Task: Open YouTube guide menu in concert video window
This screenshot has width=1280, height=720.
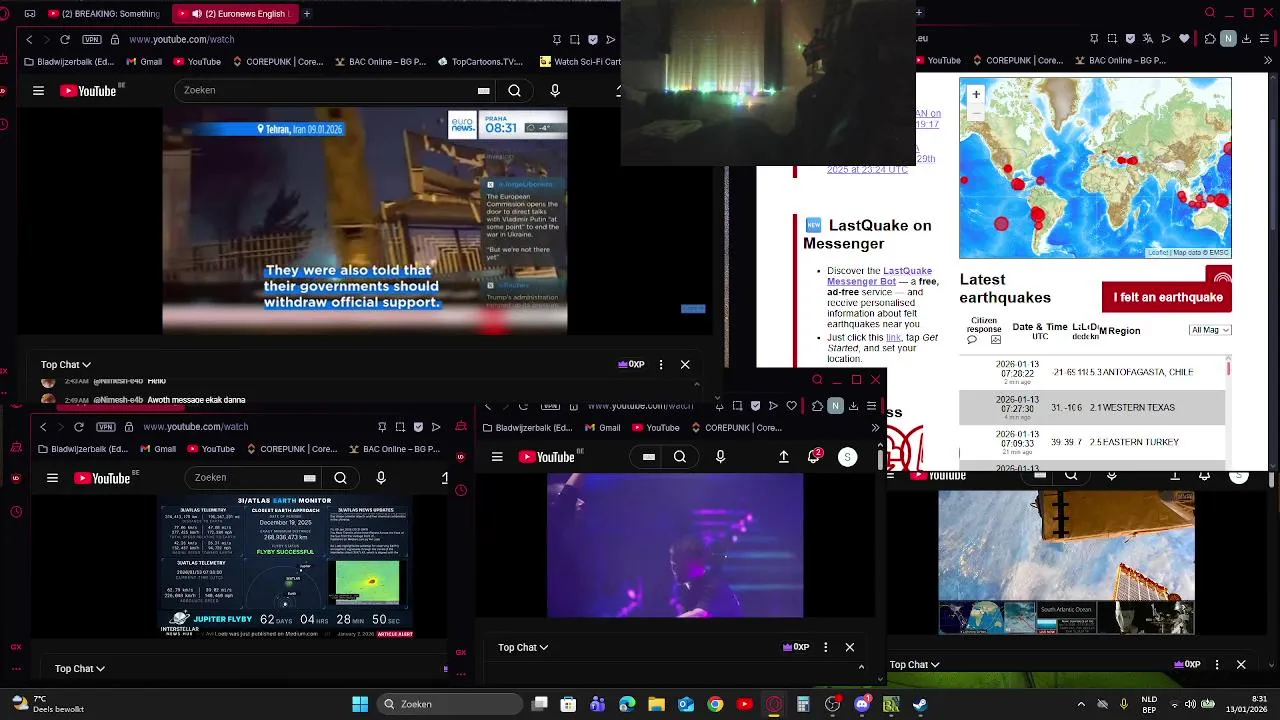Action: (497, 457)
